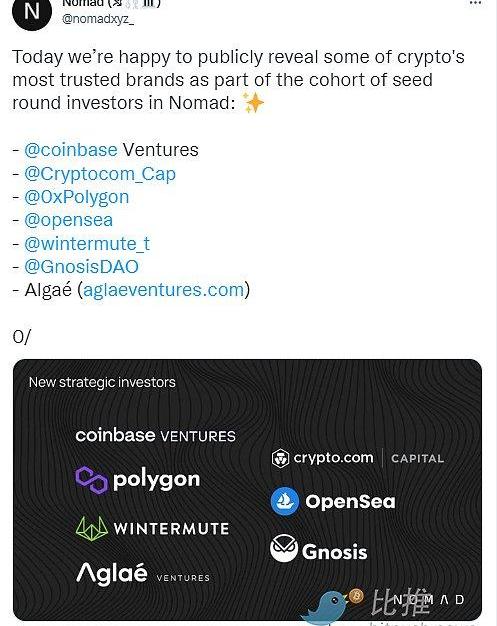Open the @wintermute_t mention link

[87, 244]
